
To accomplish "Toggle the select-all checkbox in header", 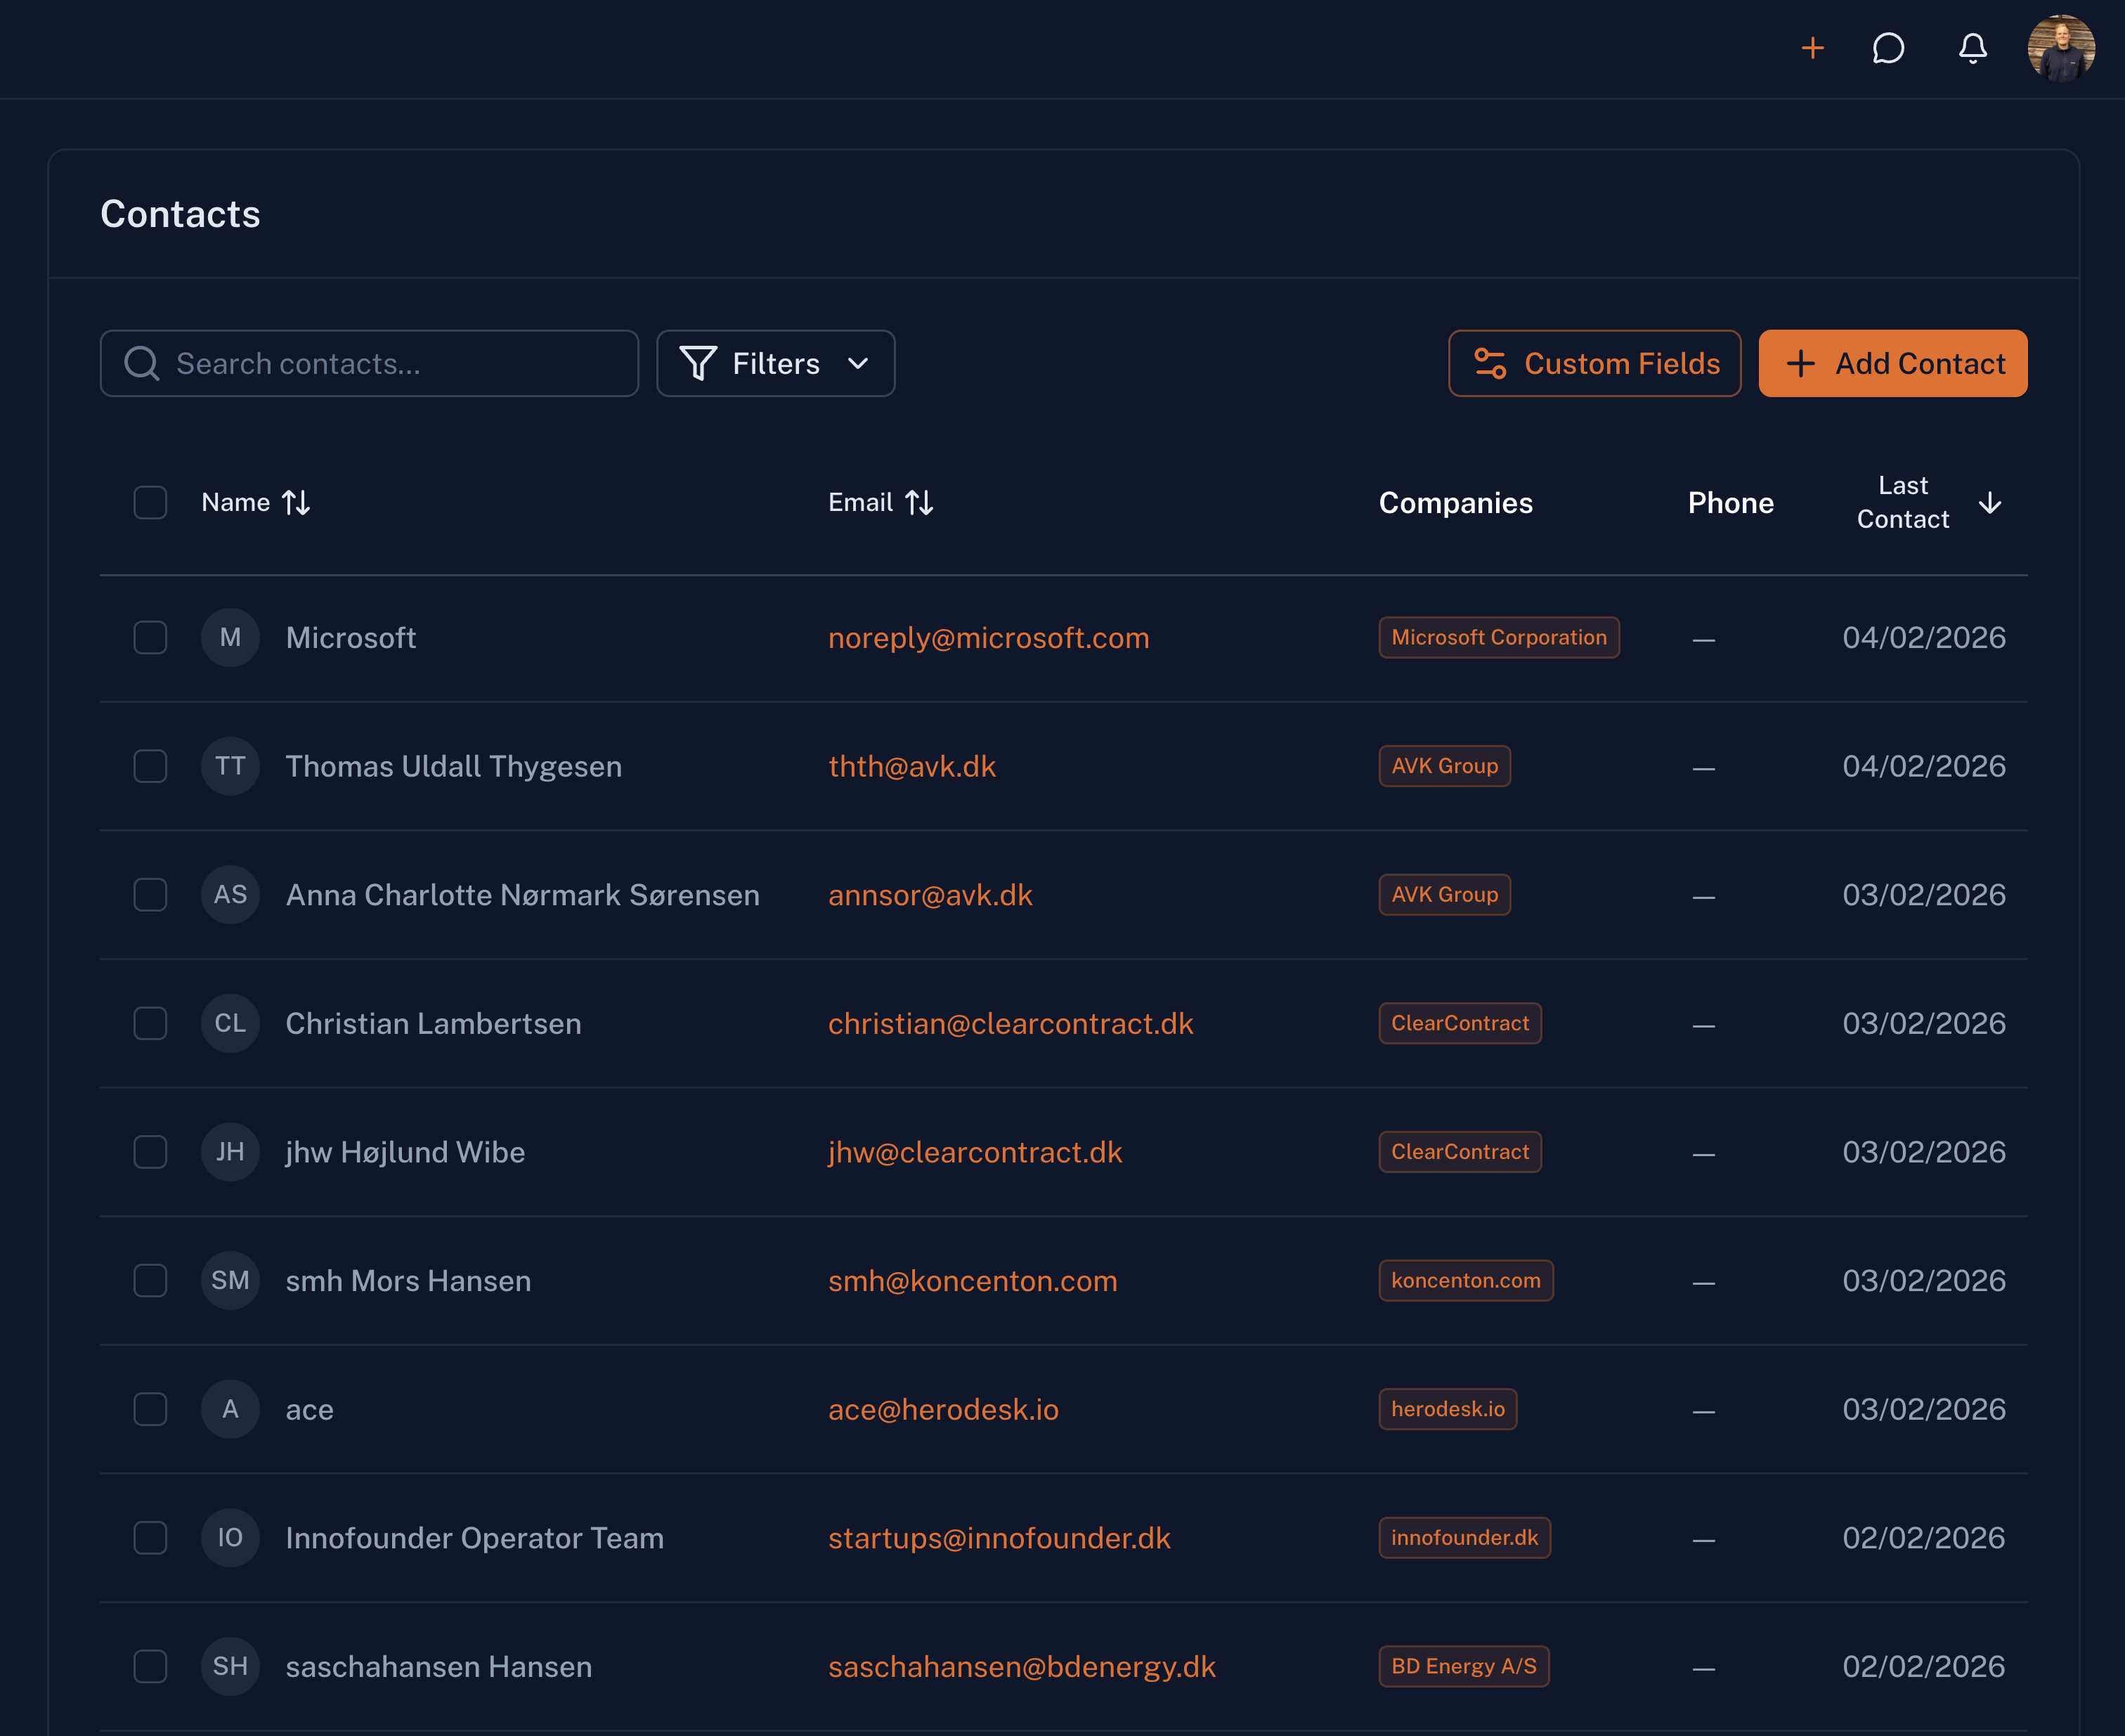I will (150, 502).
